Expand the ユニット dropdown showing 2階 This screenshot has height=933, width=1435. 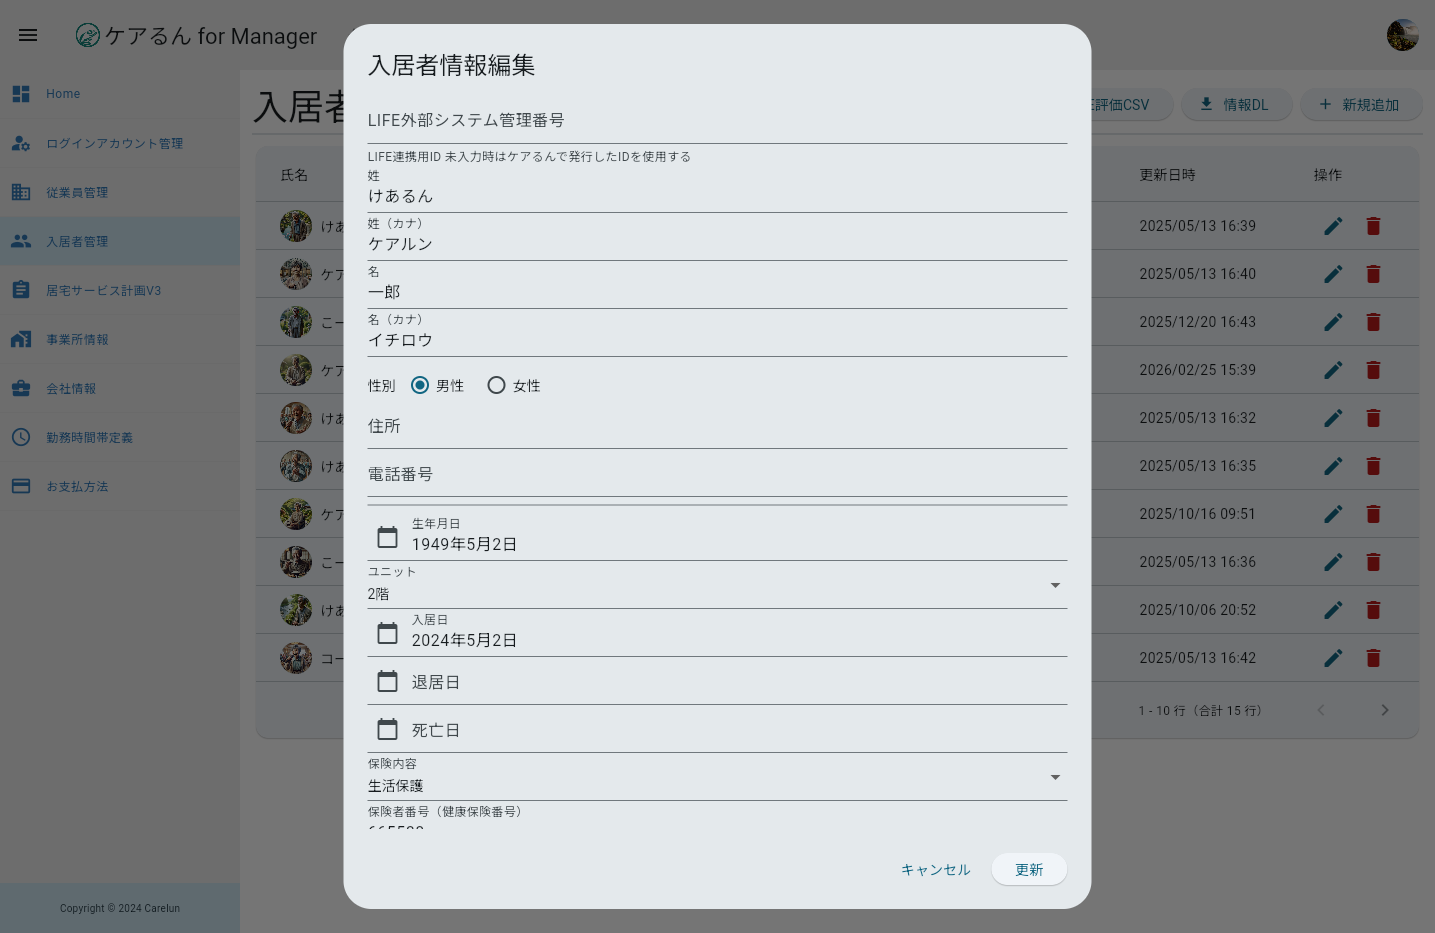pyautogui.click(x=717, y=585)
